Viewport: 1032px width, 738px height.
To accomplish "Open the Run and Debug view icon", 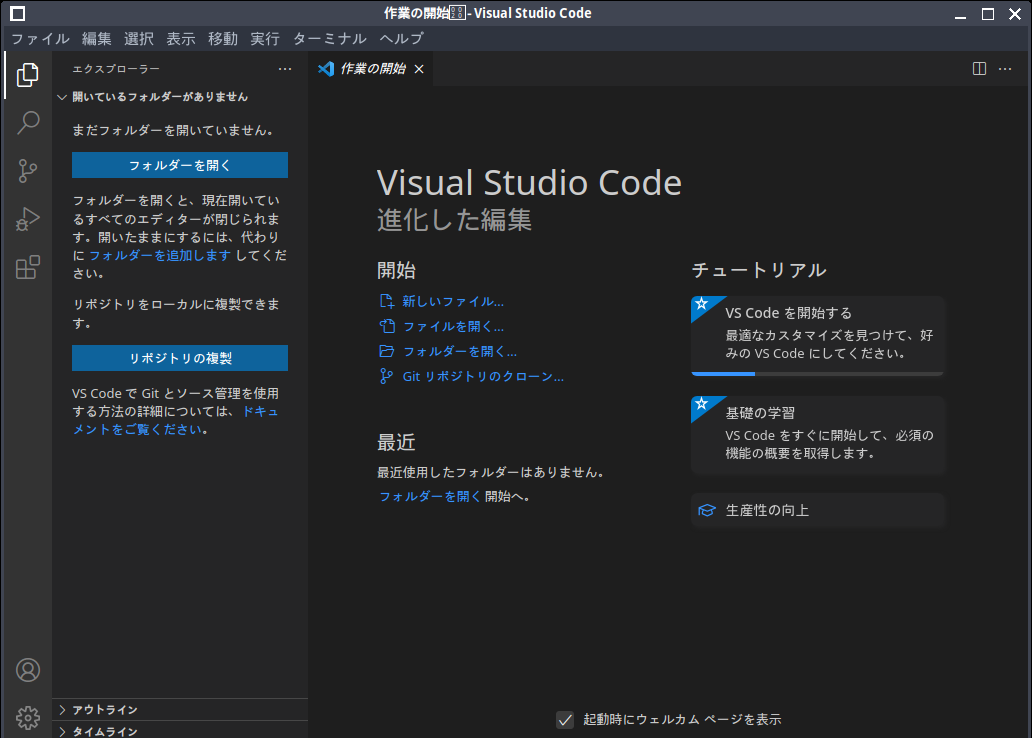I will click(28, 219).
